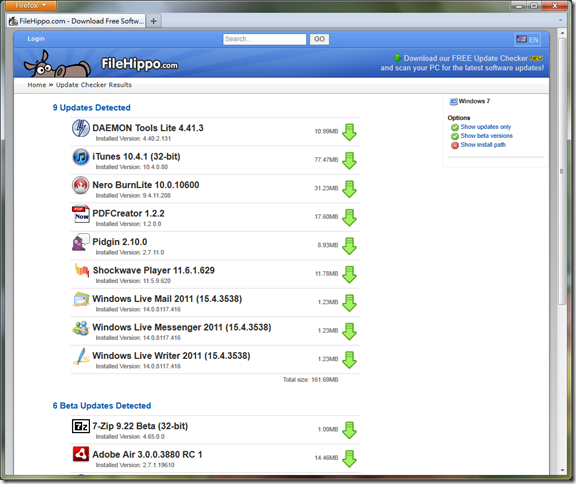Open iTunes 10.4.1 (32-bit) title link
The height and width of the screenshot is (484, 576).
tap(136, 156)
